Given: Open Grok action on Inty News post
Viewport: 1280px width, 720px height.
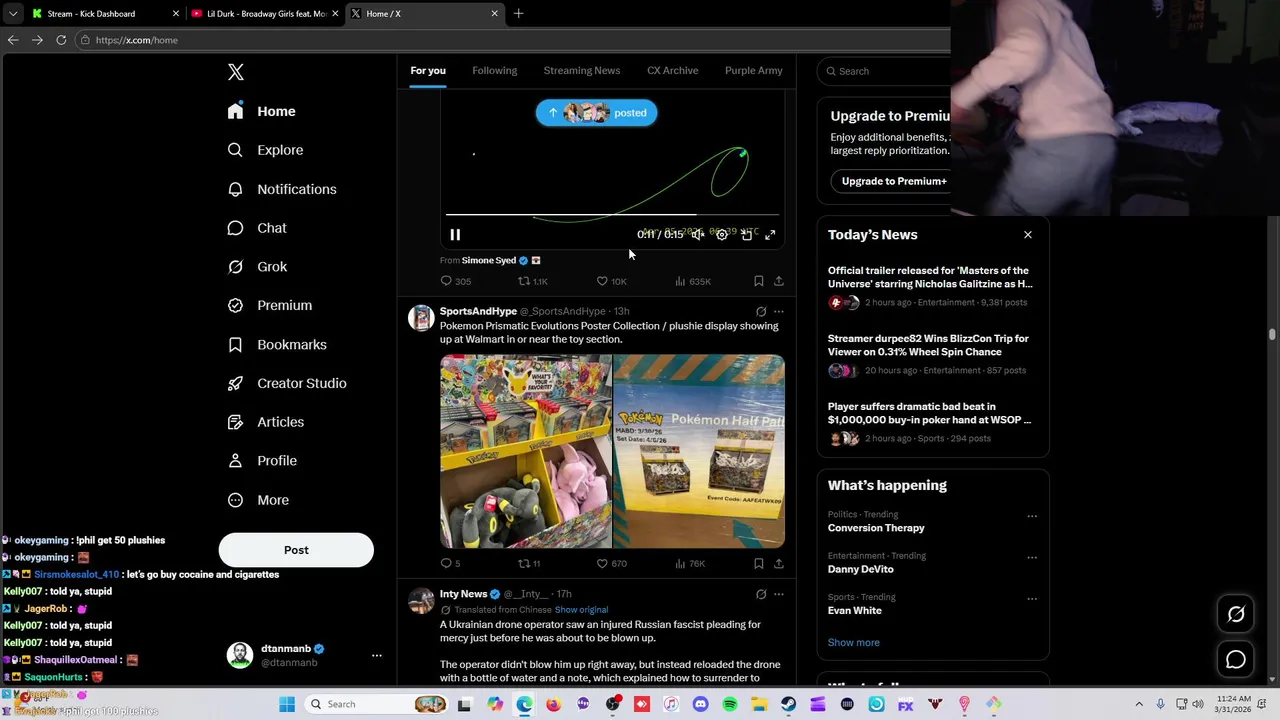Looking at the screenshot, I should [x=761, y=594].
